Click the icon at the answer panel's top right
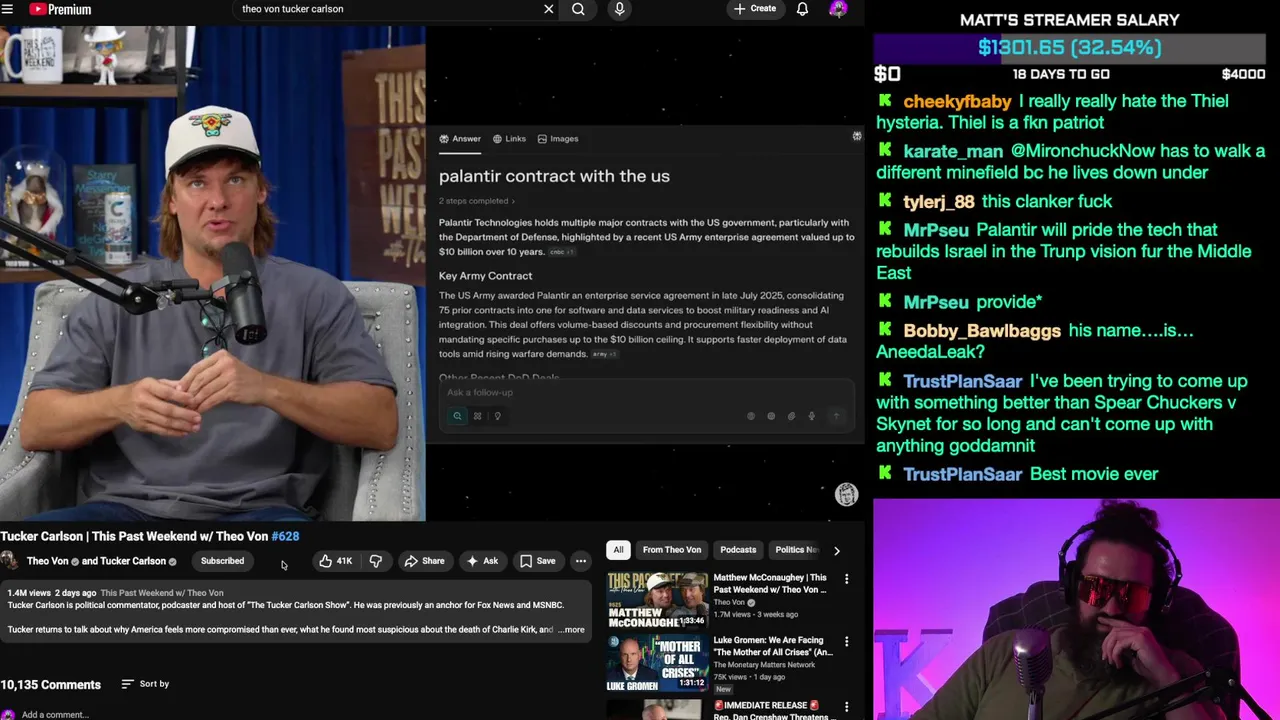Viewport: 1280px width, 720px height. tap(857, 136)
